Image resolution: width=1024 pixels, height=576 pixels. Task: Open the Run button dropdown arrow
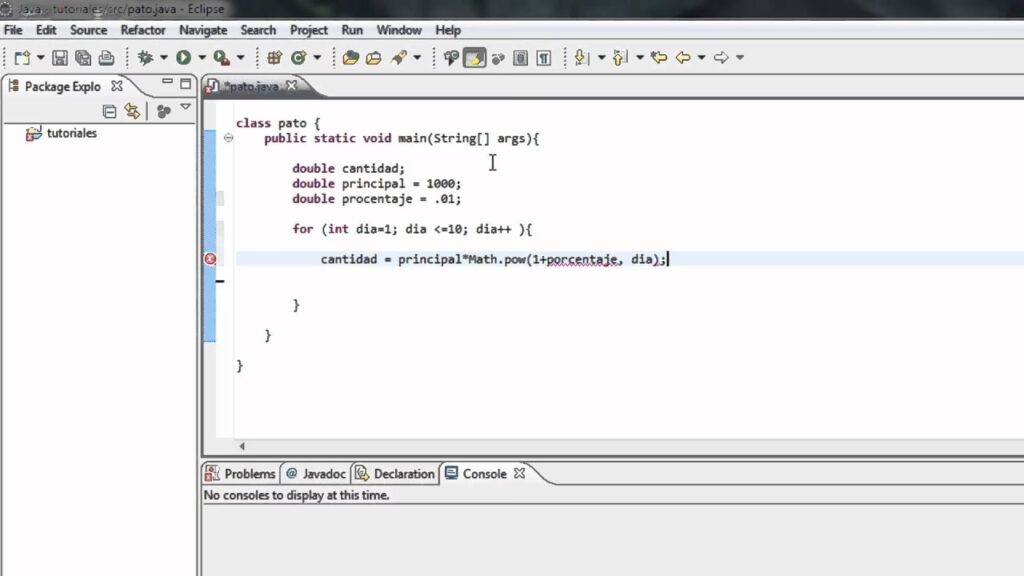[x=201, y=58]
